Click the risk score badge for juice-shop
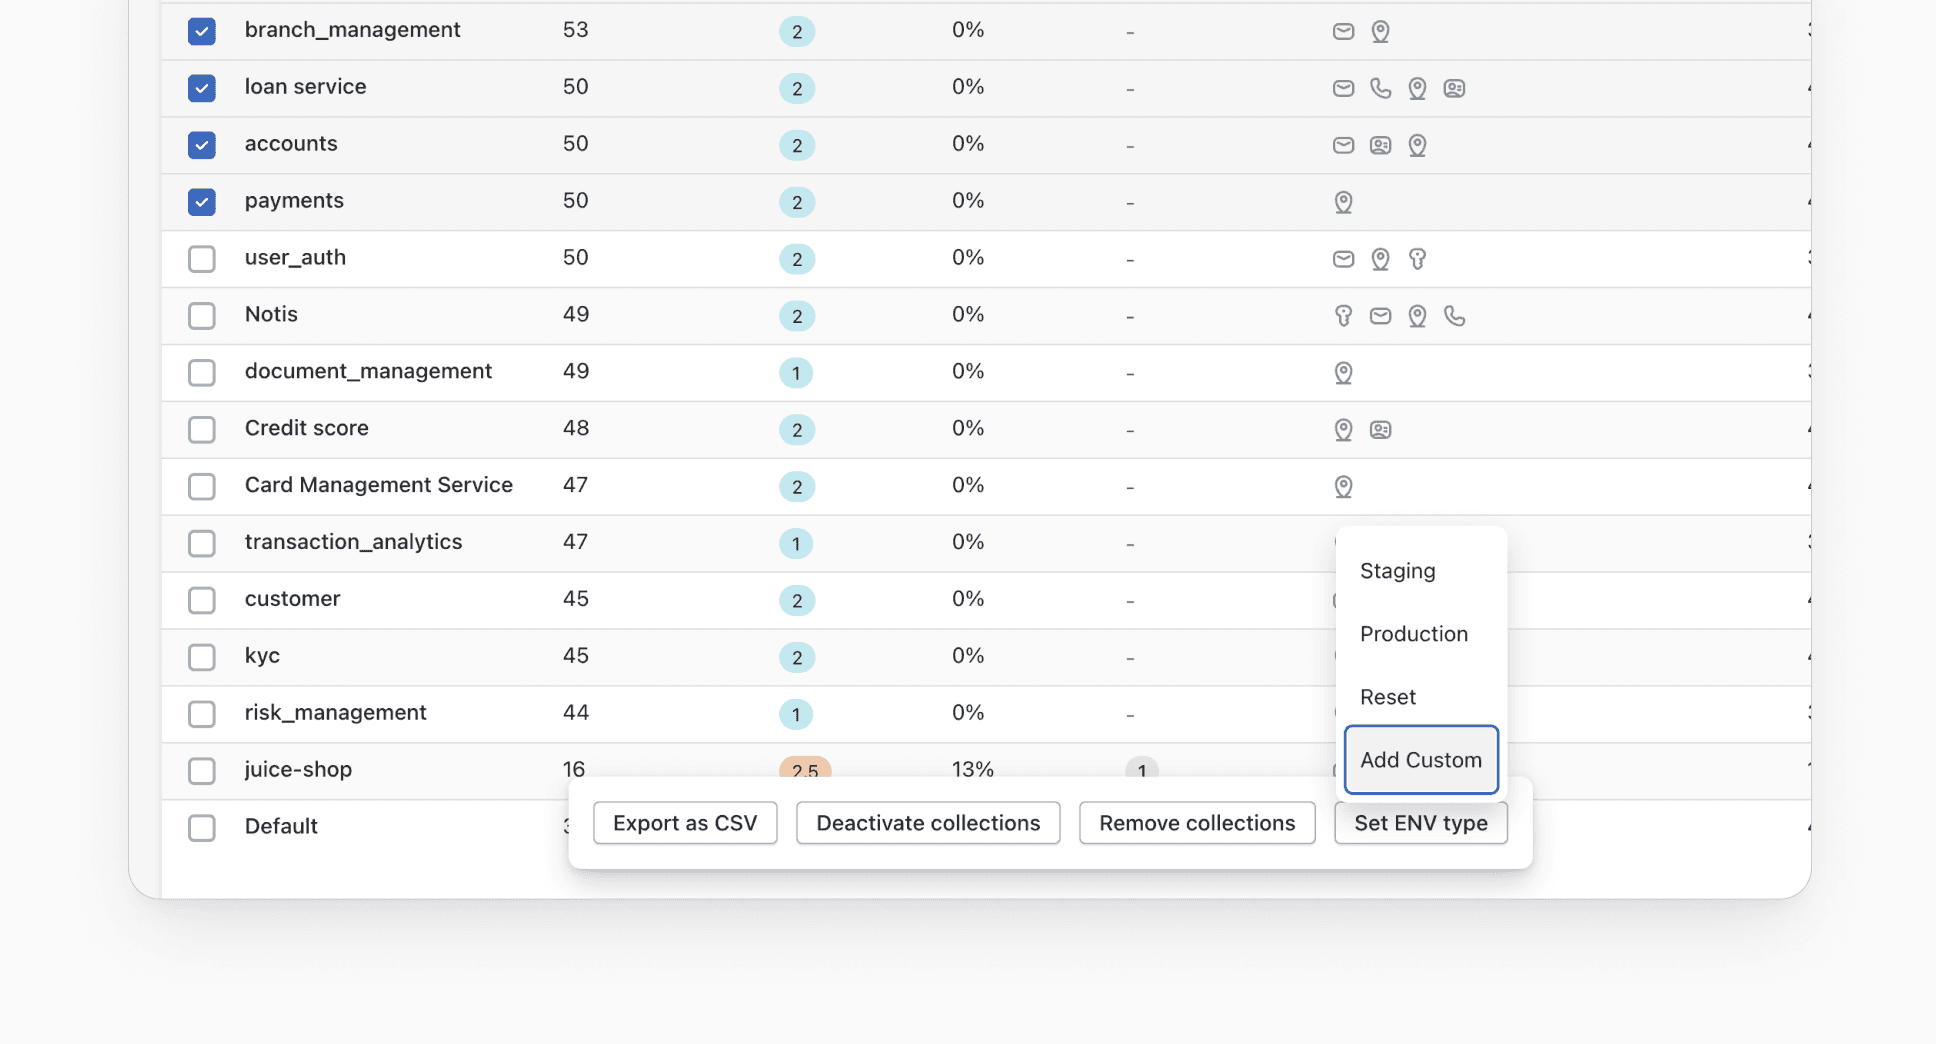The image size is (1936, 1044). [805, 768]
